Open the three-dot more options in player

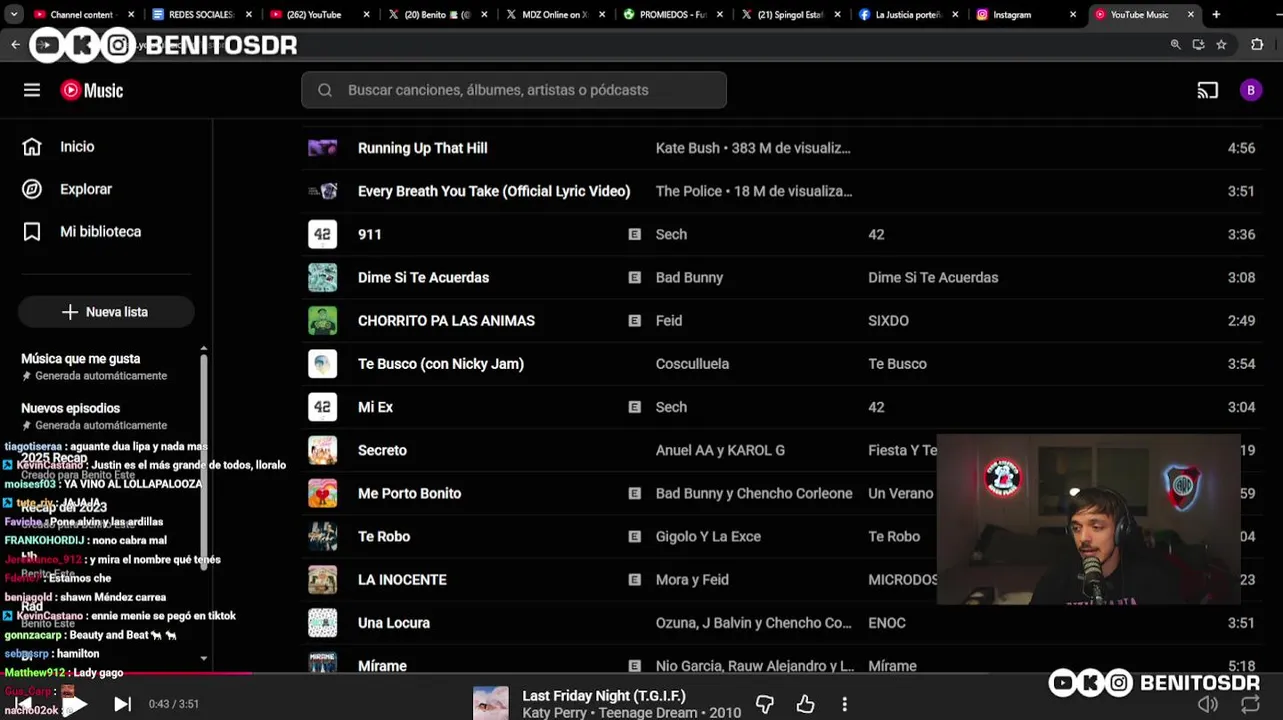click(845, 704)
